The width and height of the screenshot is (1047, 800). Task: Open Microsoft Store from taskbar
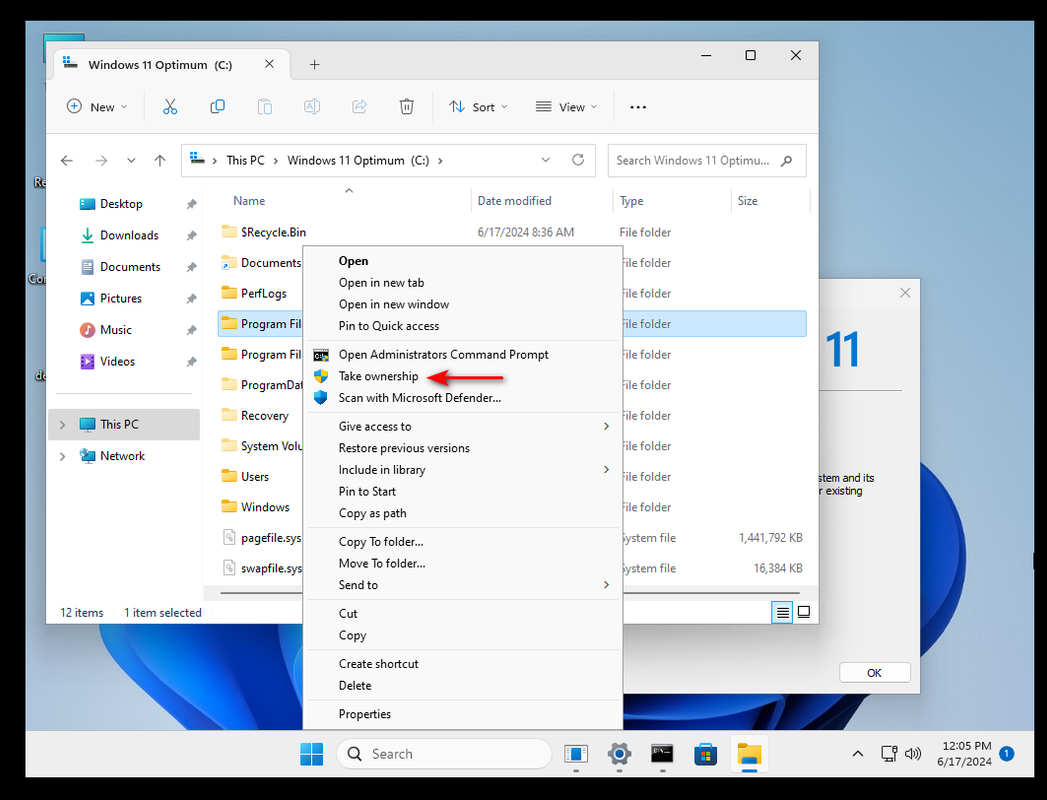(x=706, y=755)
